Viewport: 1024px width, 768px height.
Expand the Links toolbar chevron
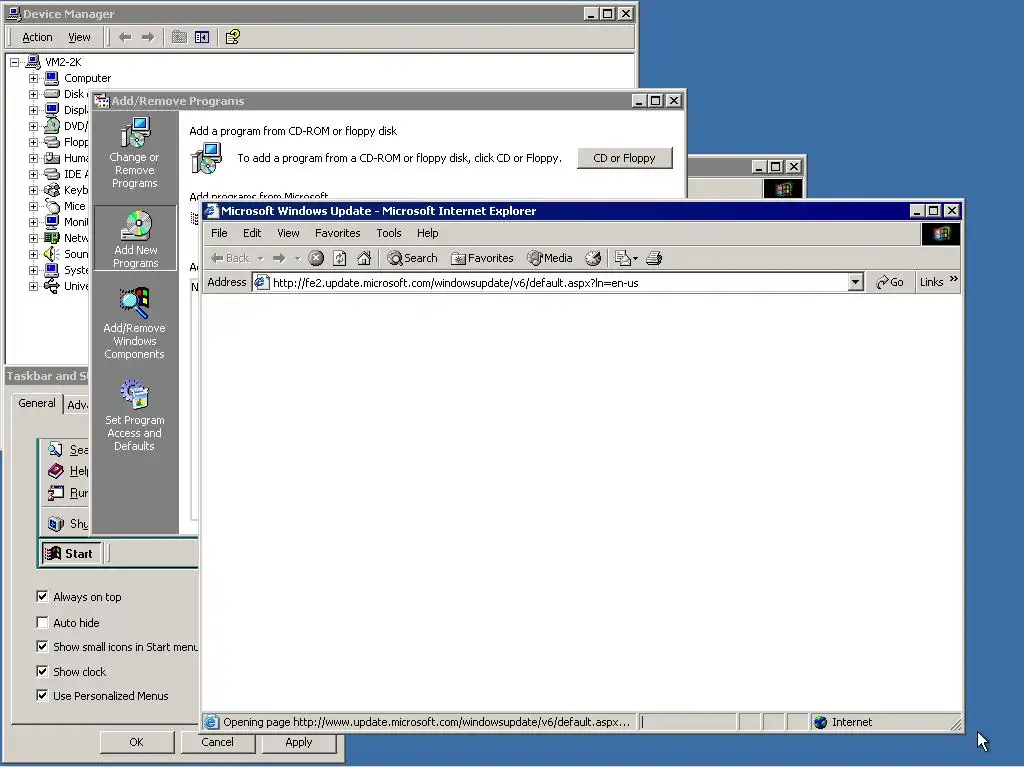(953, 279)
